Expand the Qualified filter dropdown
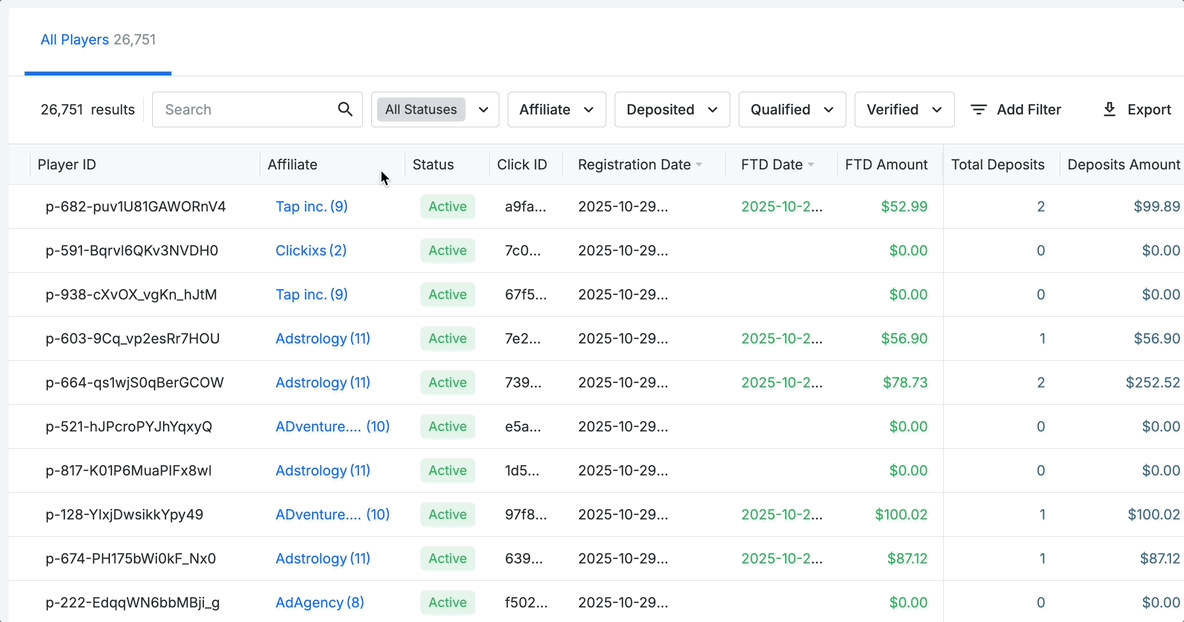Viewport: 1184px width, 622px height. point(792,109)
